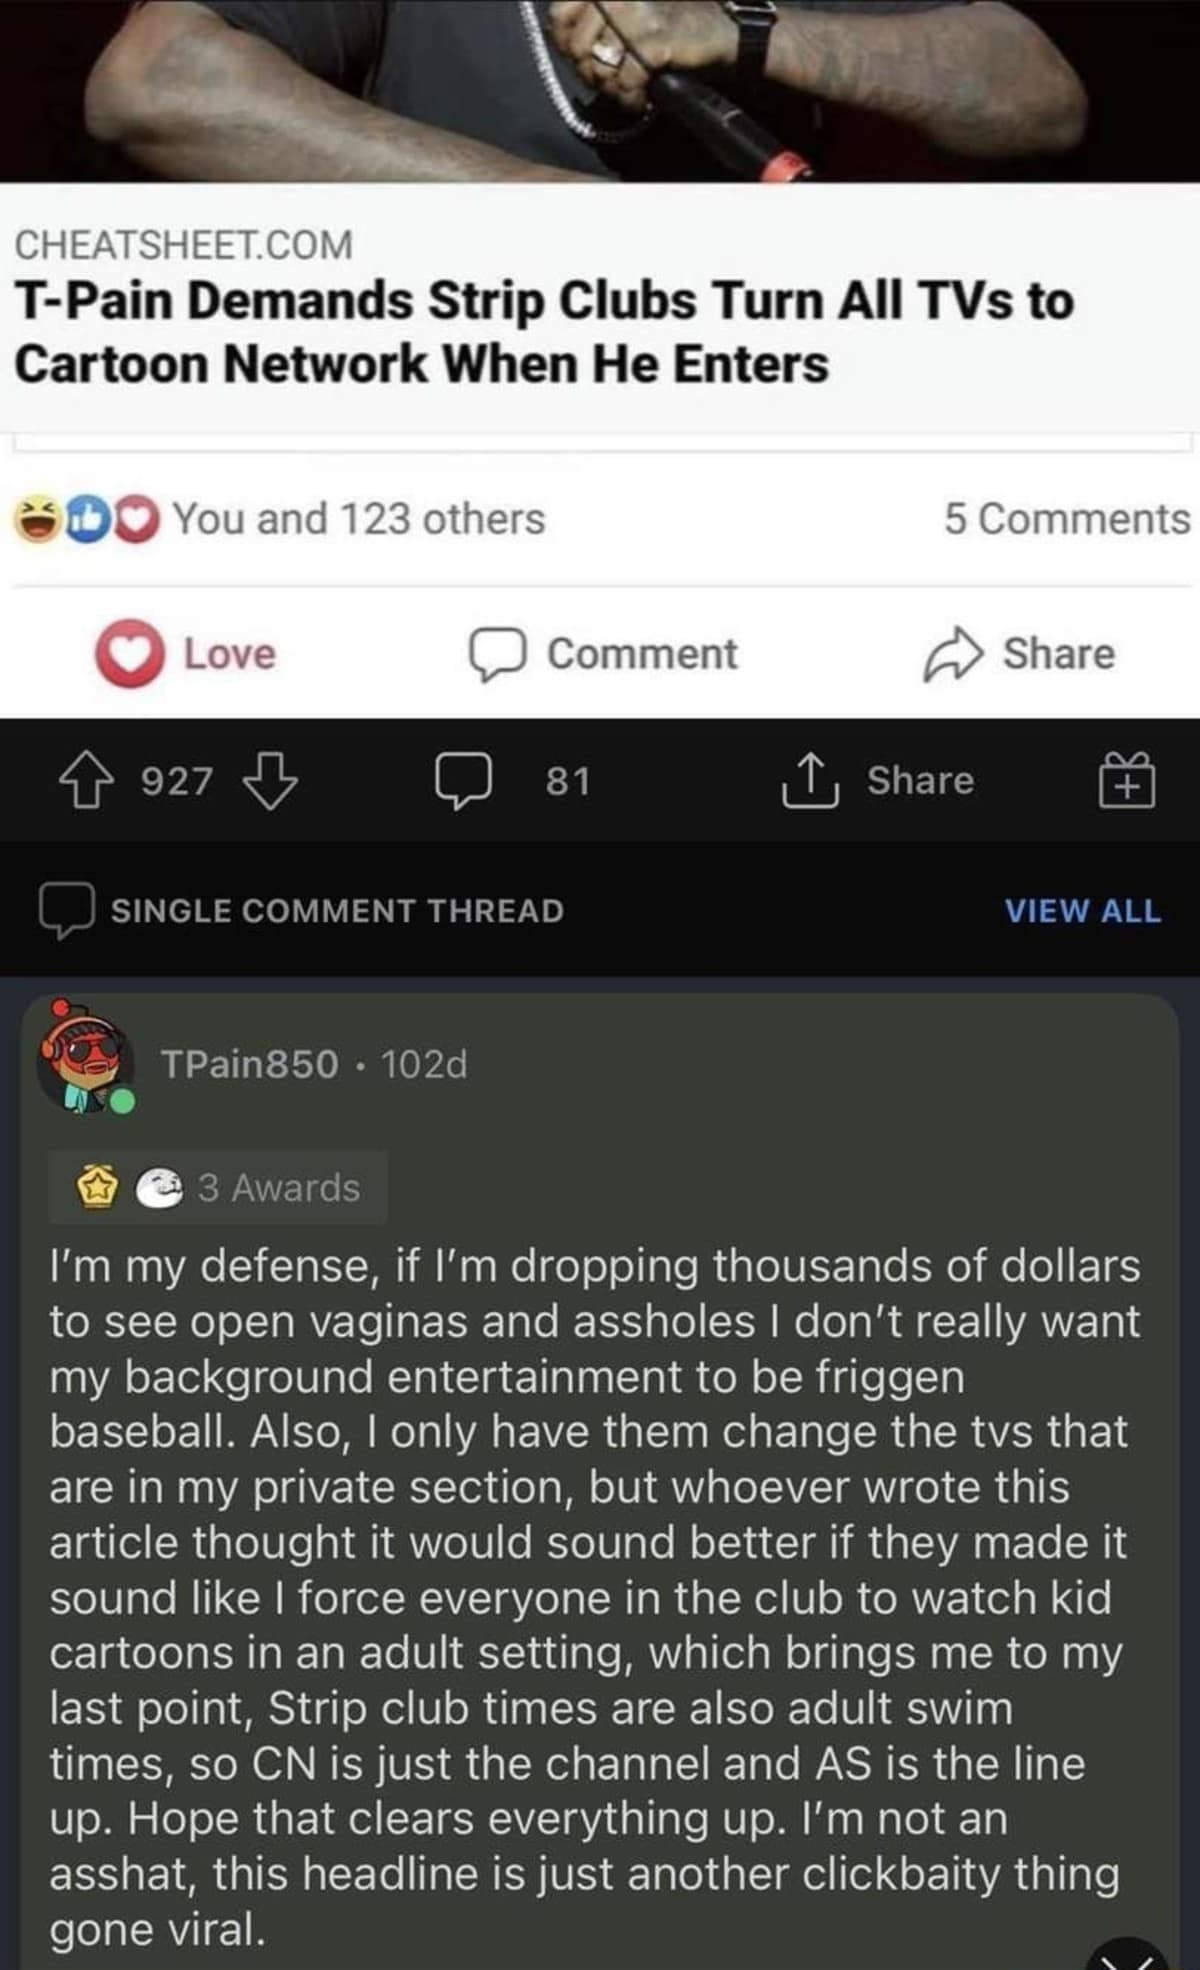This screenshot has height=1970, width=1200.
Task: Open the 81 comments bubble icon
Action: tap(464, 782)
